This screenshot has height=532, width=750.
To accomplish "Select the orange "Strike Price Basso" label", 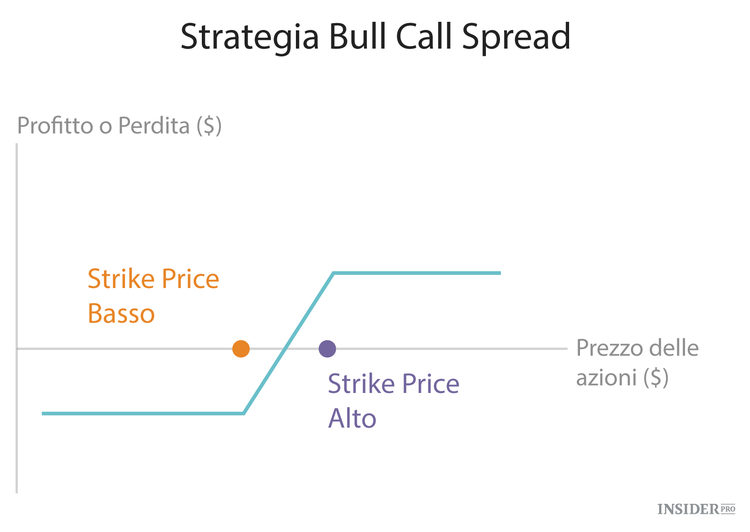I will point(152,295).
